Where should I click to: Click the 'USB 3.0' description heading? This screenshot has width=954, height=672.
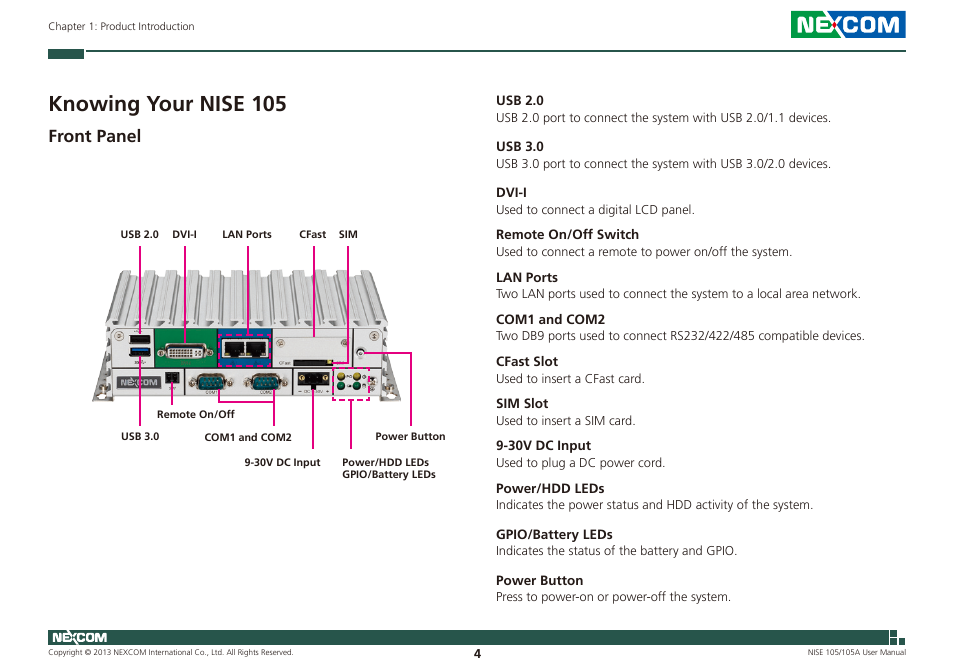tap(520, 147)
